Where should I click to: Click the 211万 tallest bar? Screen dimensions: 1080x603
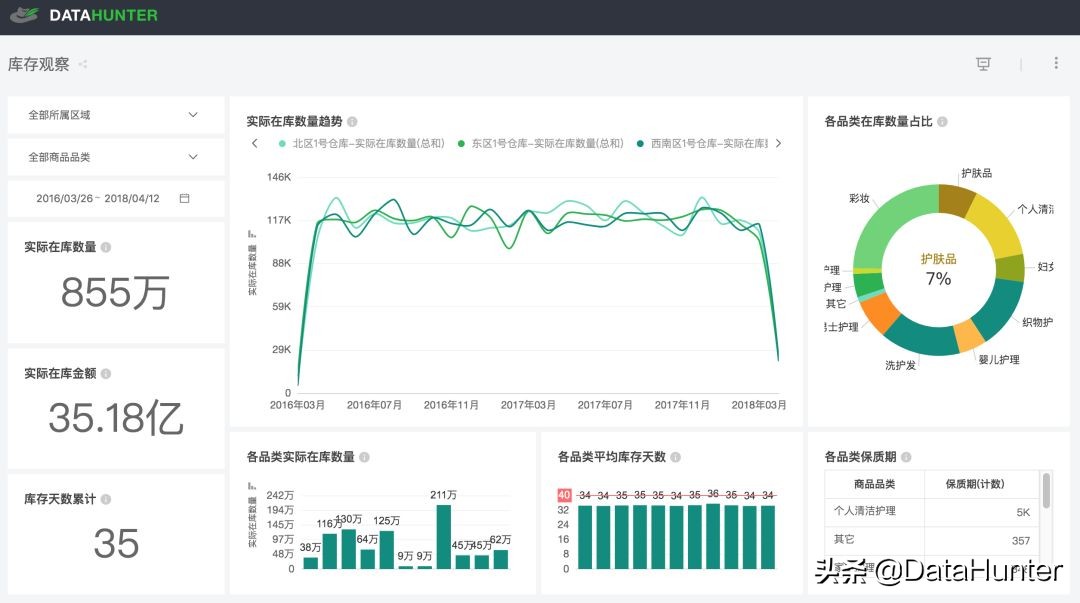pos(444,536)
